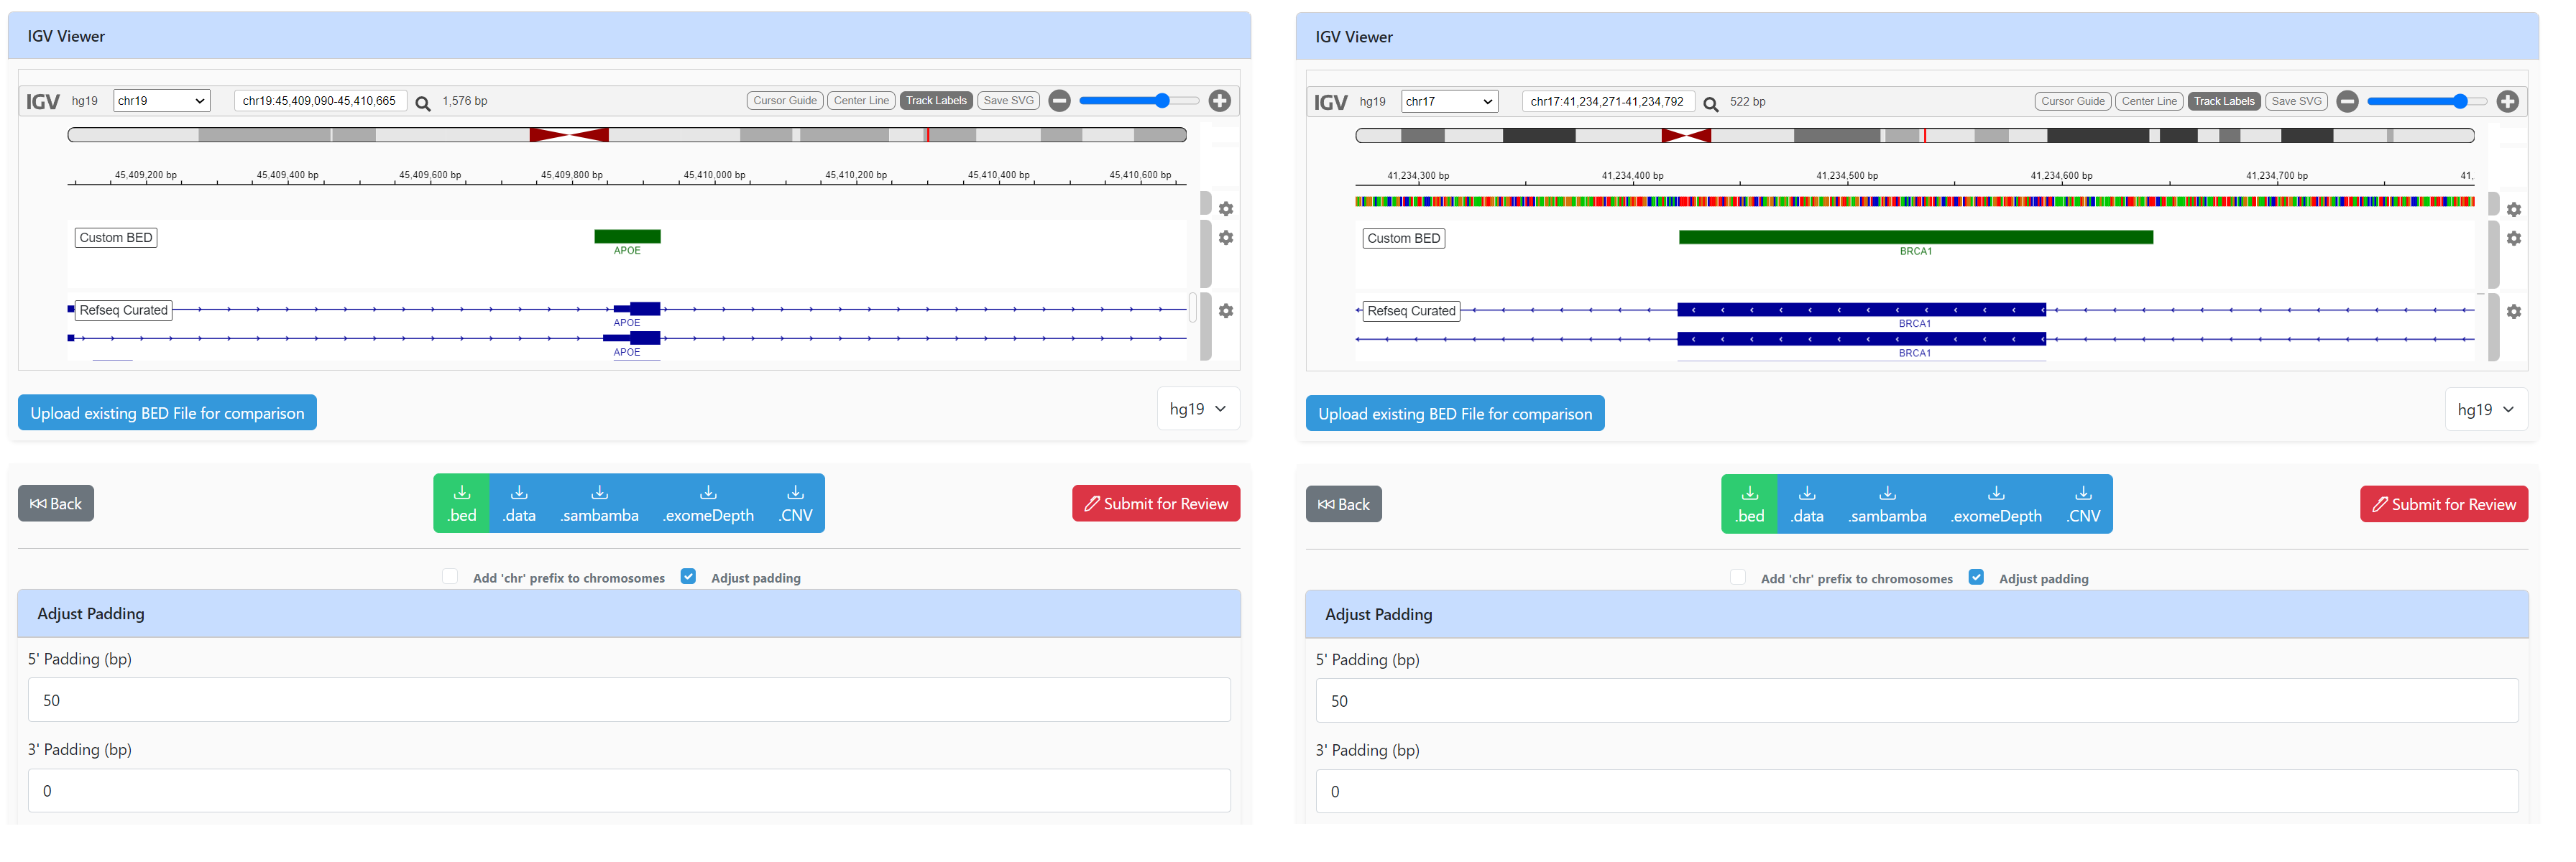Toggle Center Line in right viewer
Screen dimensions: 2576x862
pos(2149,102)
